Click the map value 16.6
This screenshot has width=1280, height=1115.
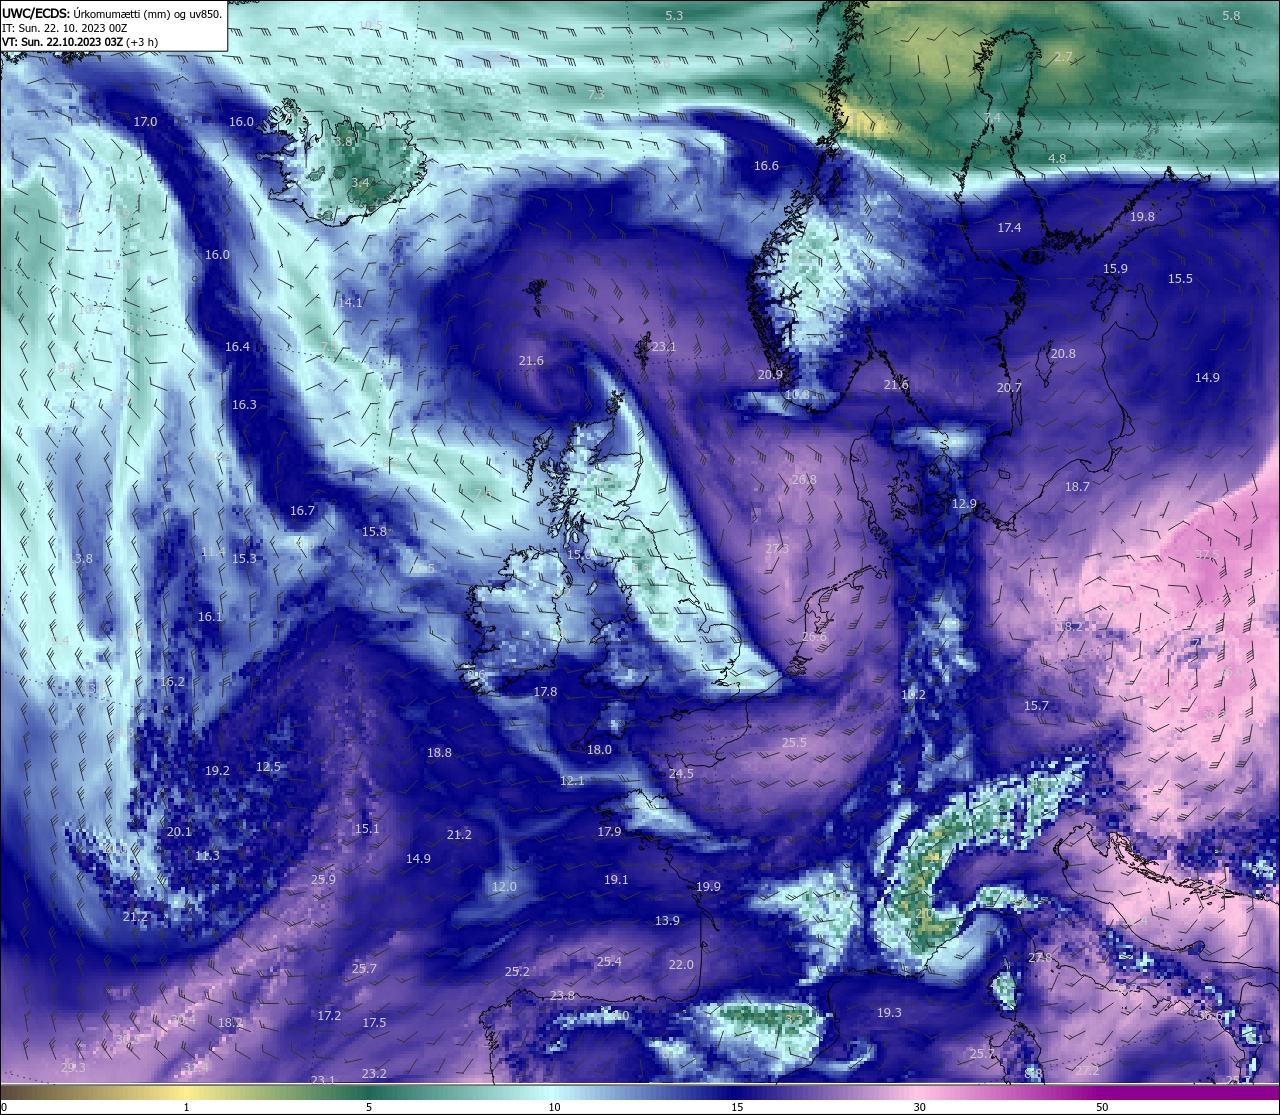pos(766,166)
